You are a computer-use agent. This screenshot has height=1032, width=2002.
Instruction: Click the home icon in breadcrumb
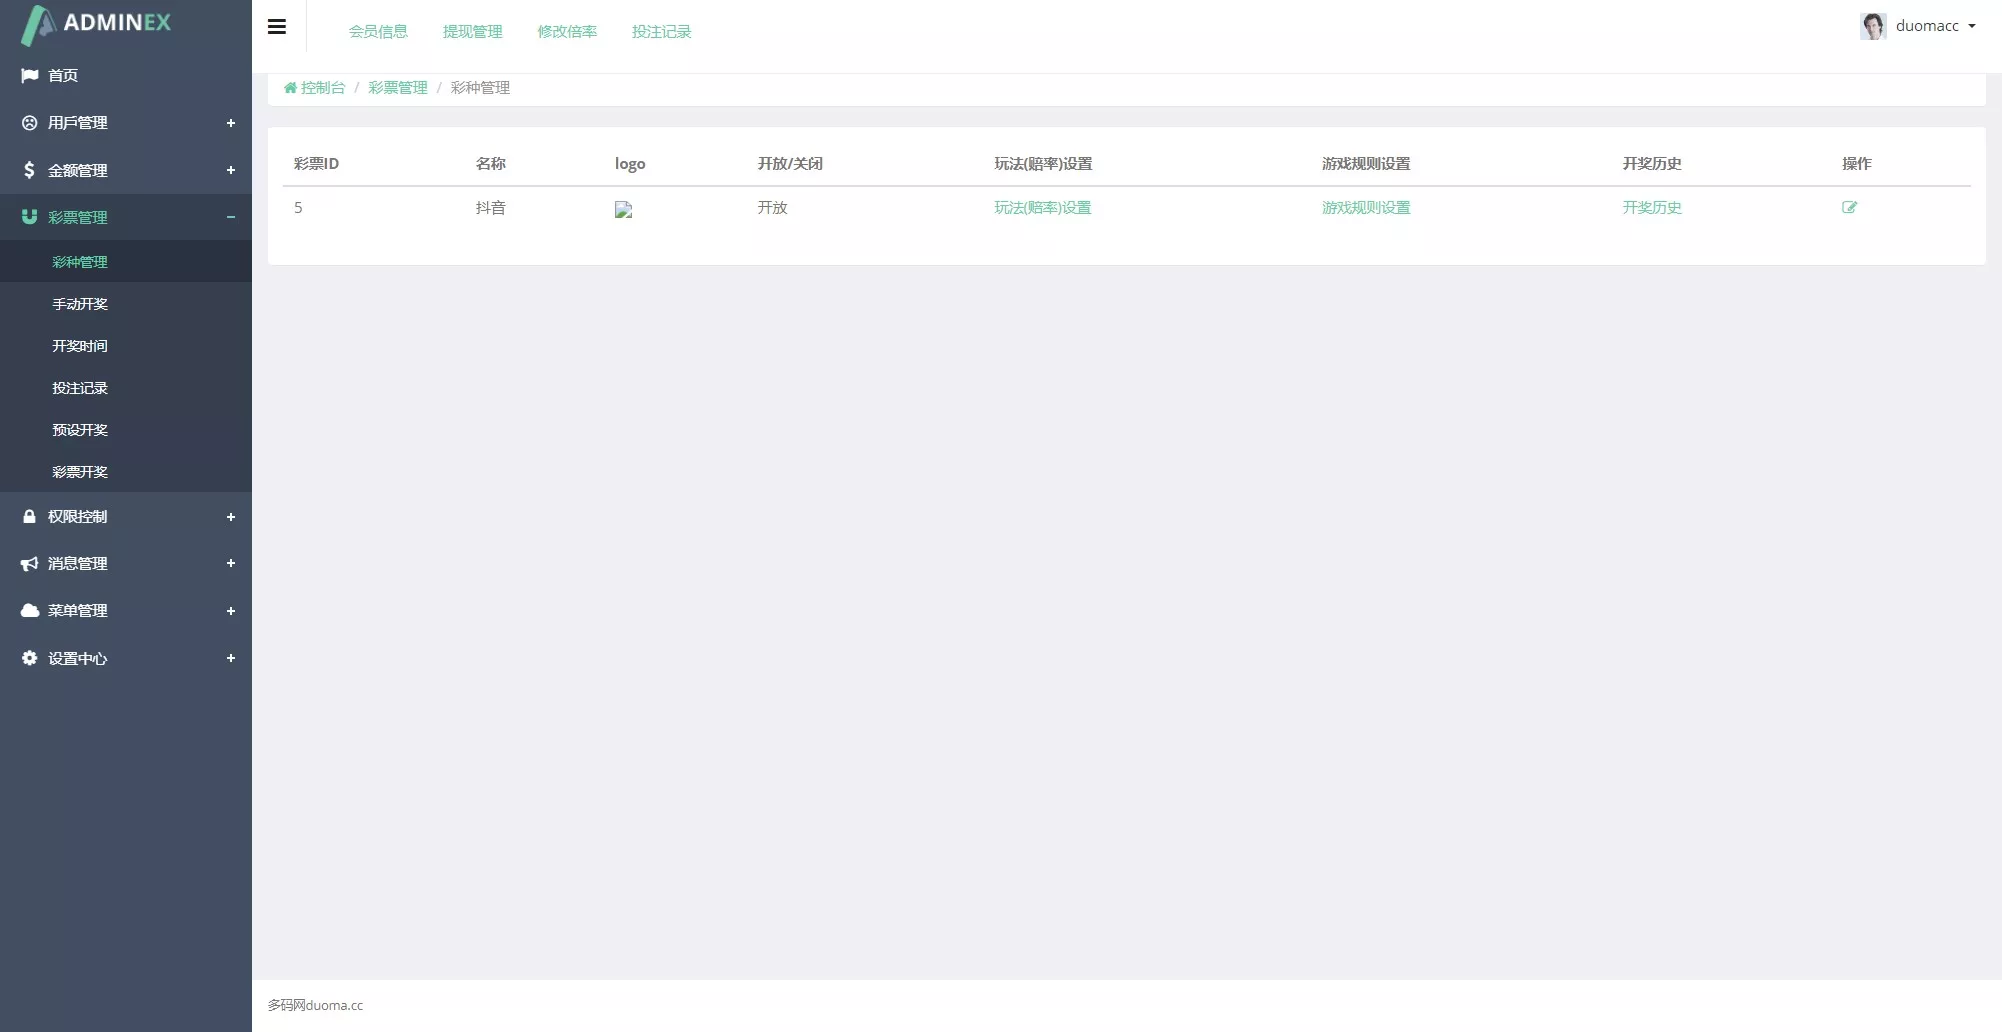tap(290, 88)
